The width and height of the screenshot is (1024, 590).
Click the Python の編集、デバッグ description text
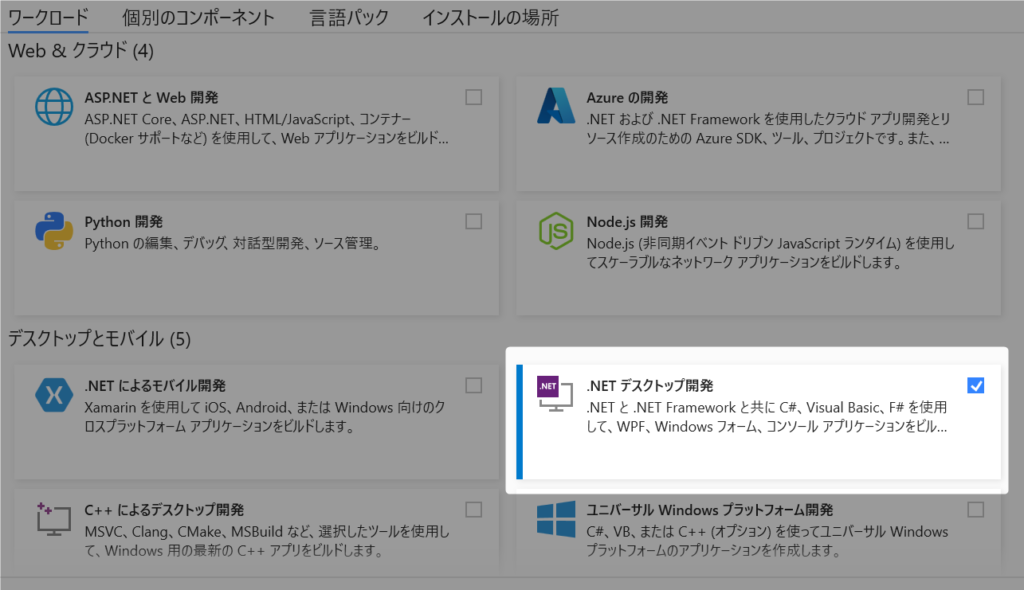click(232, 244)
